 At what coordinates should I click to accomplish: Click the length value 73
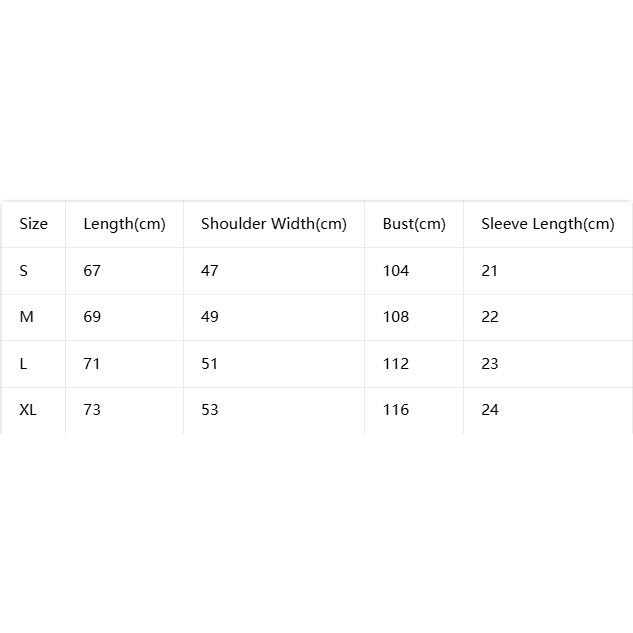[x=92, y=410]
